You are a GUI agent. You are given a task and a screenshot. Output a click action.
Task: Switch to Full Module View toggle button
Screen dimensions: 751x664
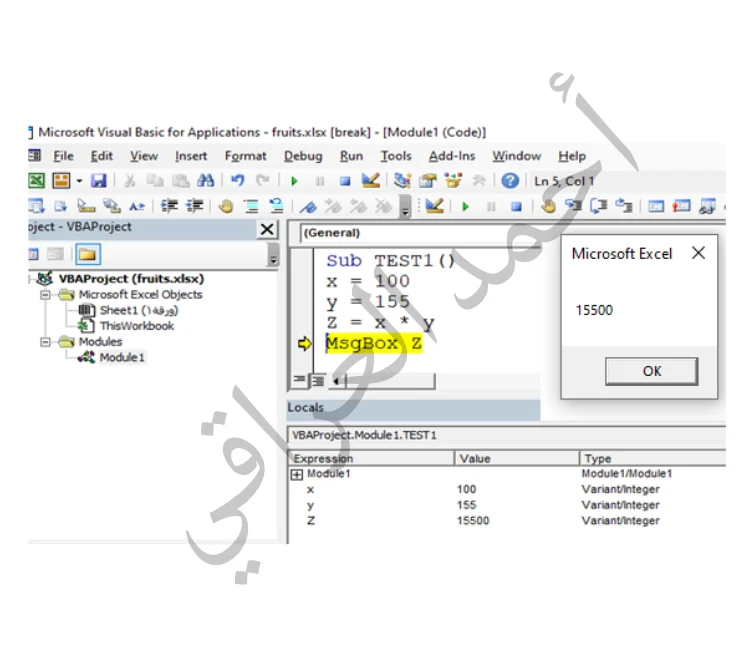coord(318,381)
